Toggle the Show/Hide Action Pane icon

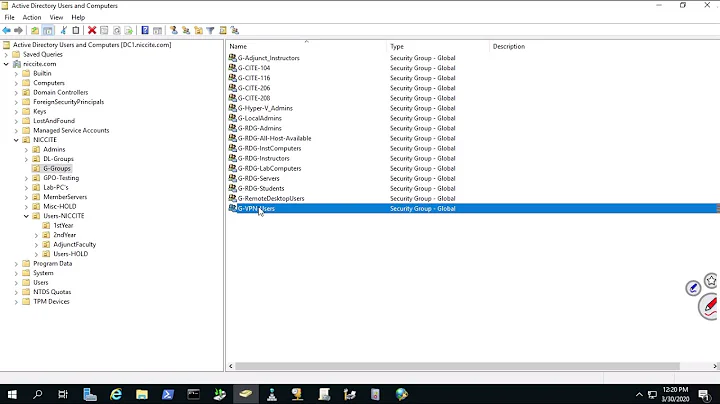click(x=158, y=30)
